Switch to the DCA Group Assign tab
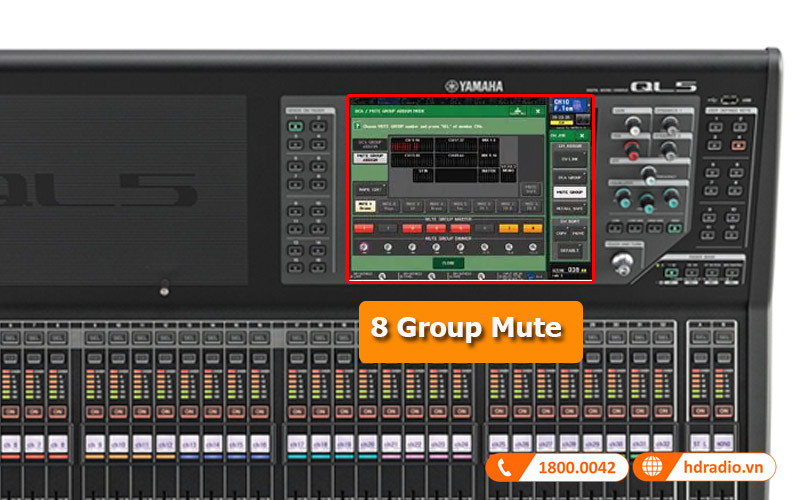 click(x=370, y=144)
